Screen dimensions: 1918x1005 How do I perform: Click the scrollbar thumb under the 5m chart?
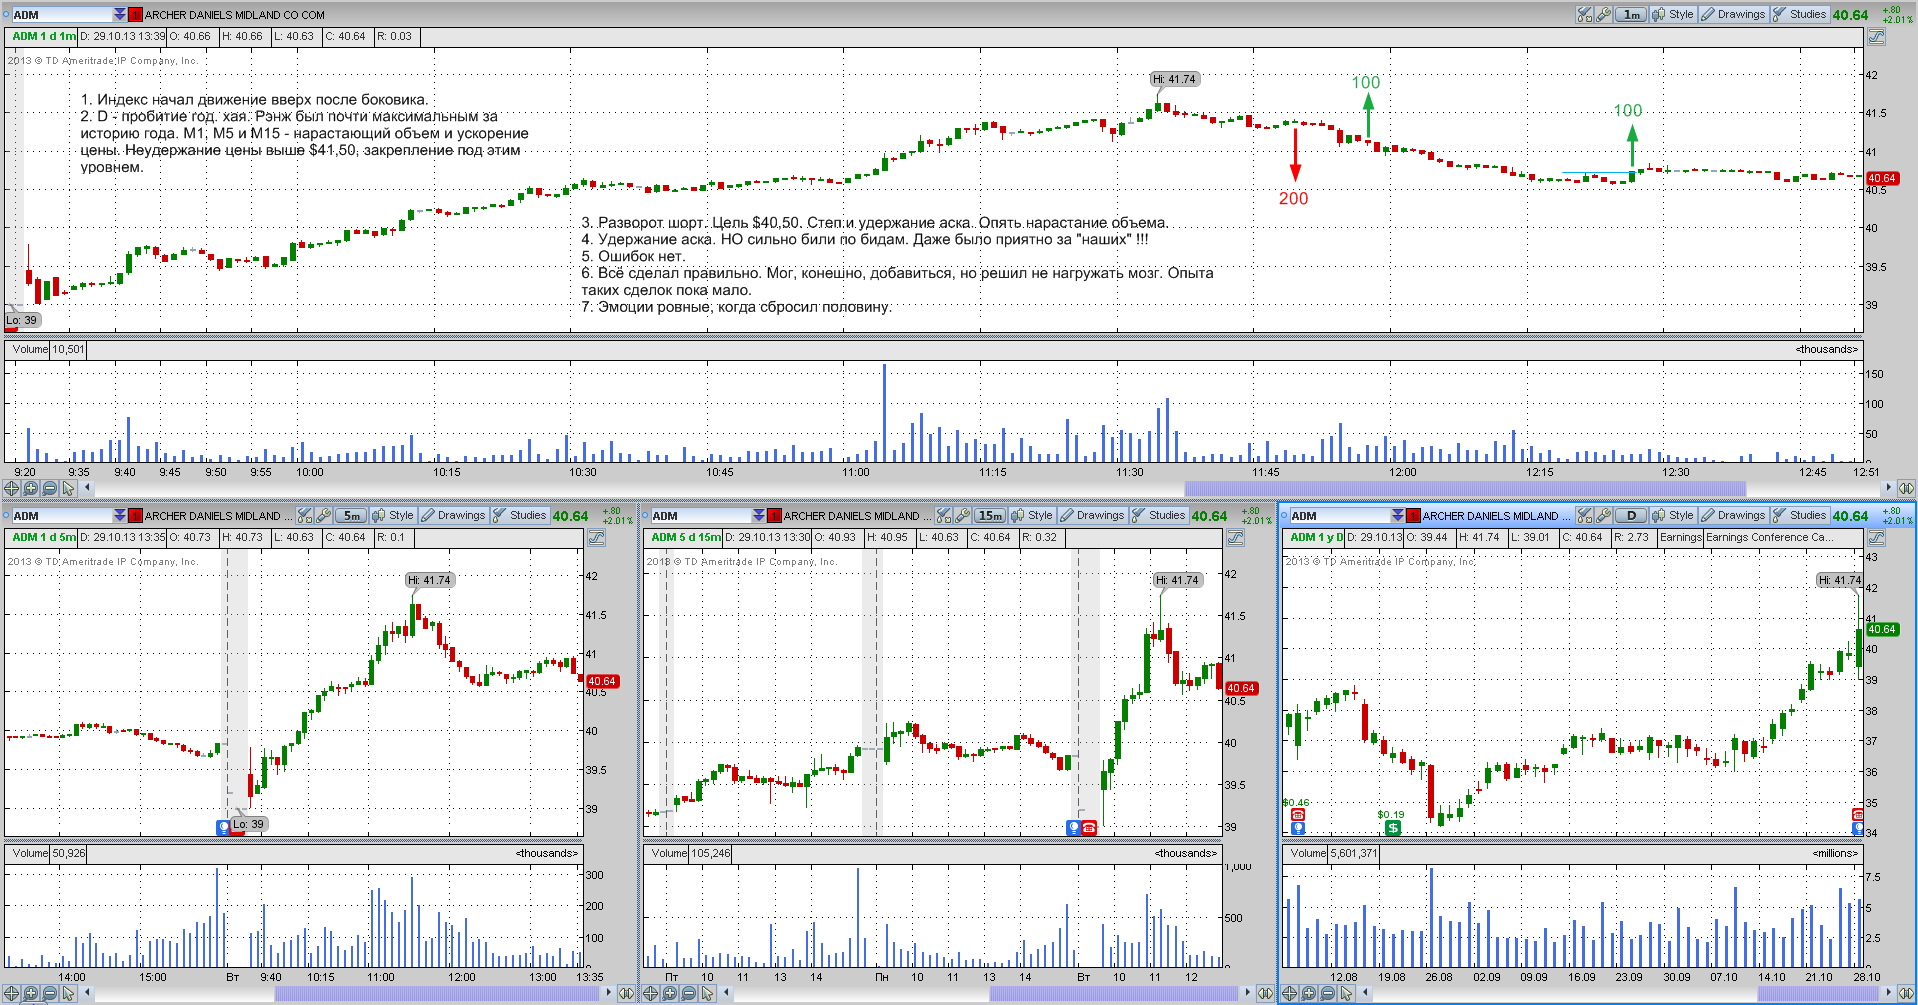[x=437, y=993]
